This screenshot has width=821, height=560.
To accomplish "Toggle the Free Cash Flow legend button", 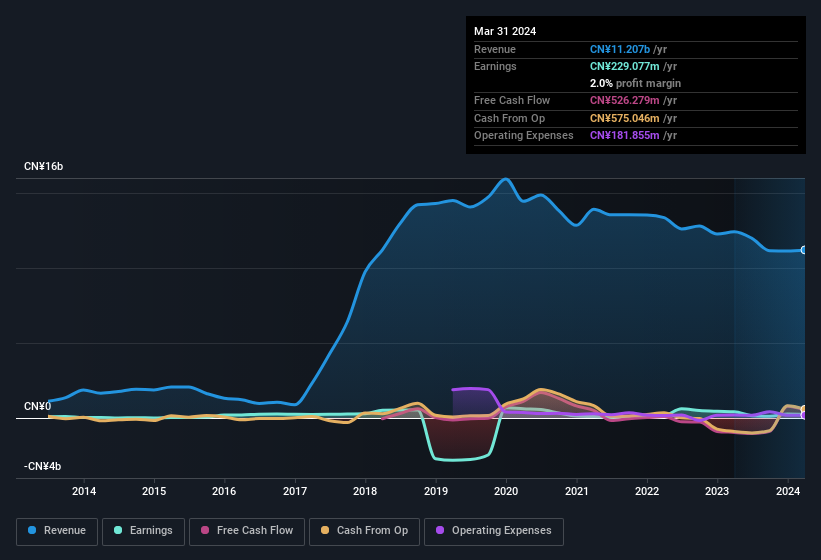I will pos(247,531).
